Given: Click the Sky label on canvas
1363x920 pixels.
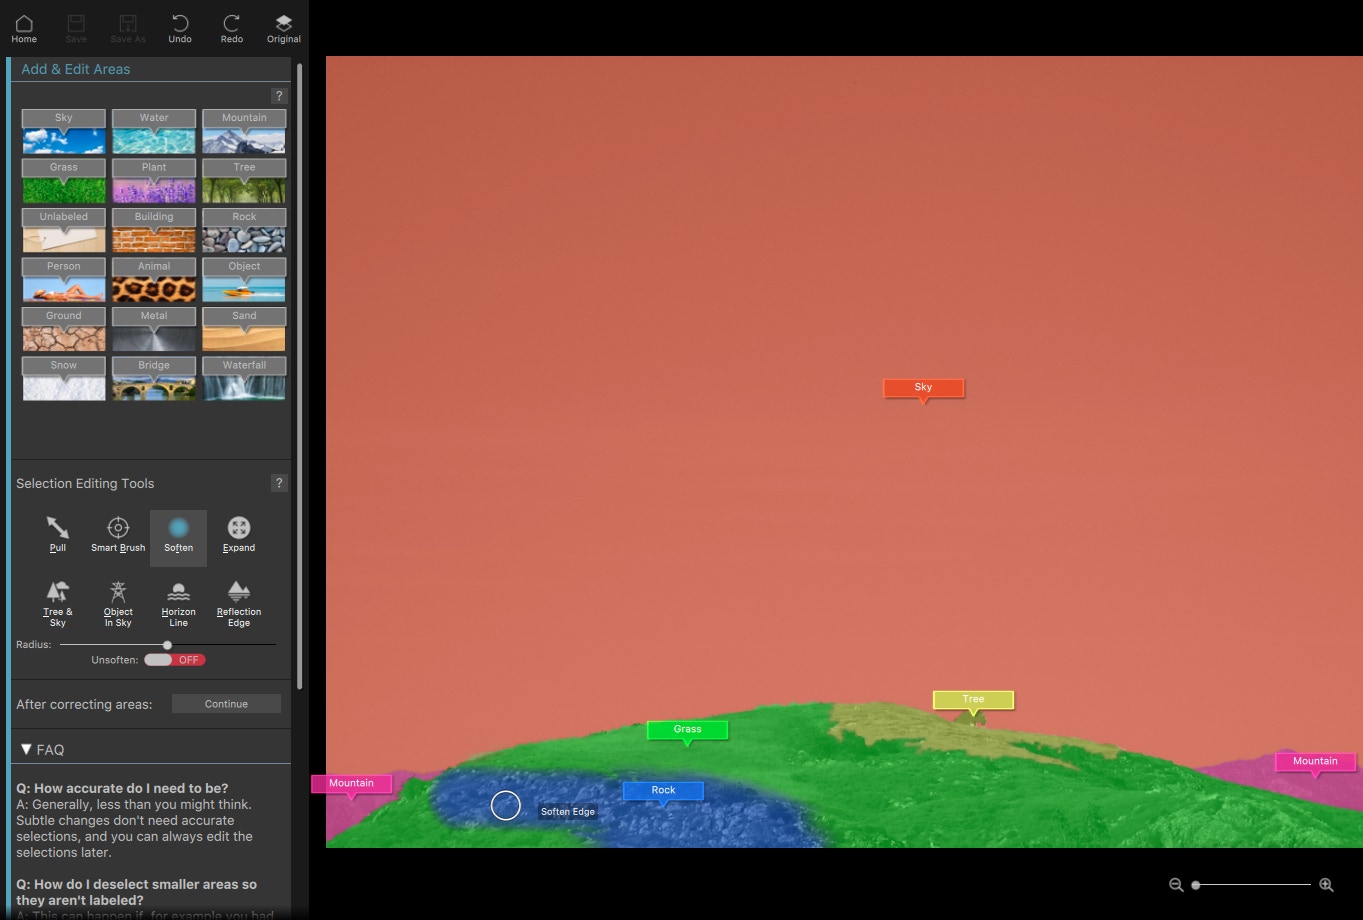Looking at the screenshot, I should [x=923, y=388].
